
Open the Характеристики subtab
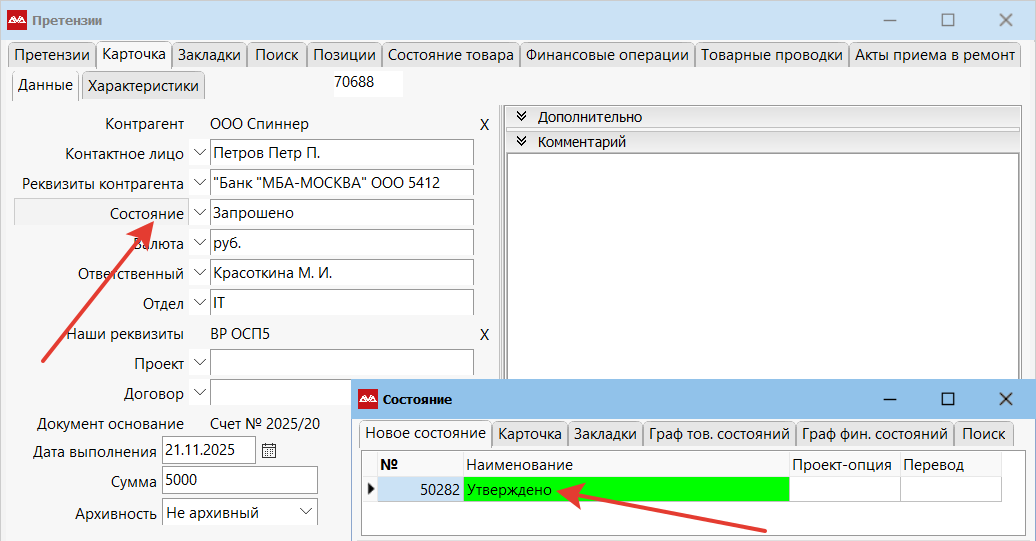(x=143, y=86)
